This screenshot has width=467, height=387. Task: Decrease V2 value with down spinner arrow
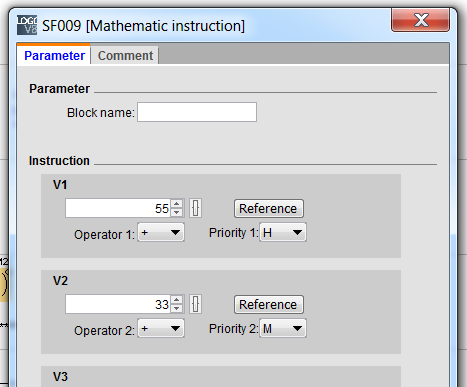tap(177, 309)
